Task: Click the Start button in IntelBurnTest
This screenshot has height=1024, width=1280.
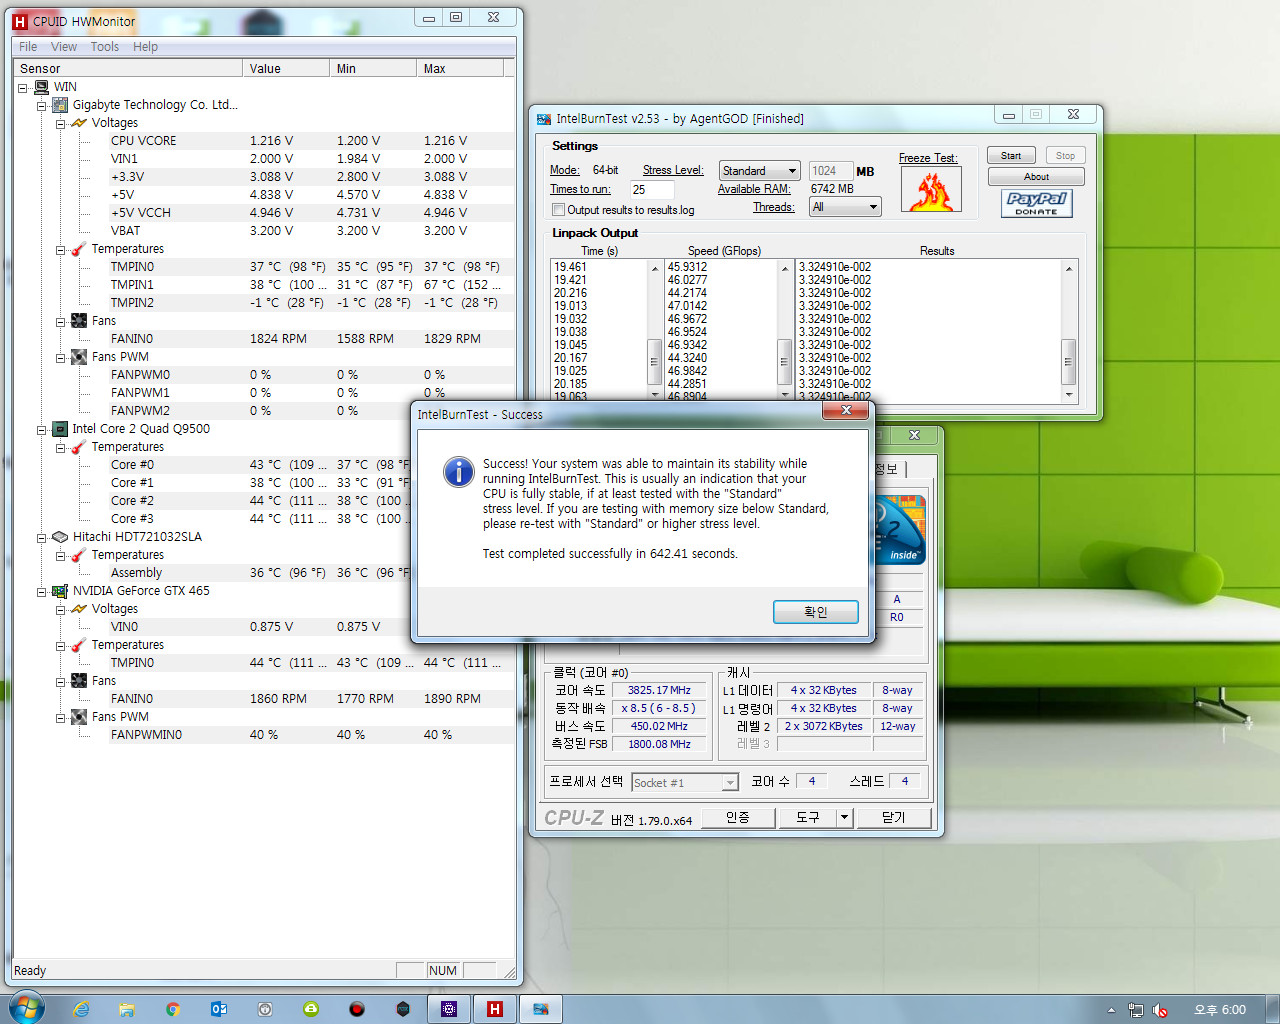Action: point(1011,156)
